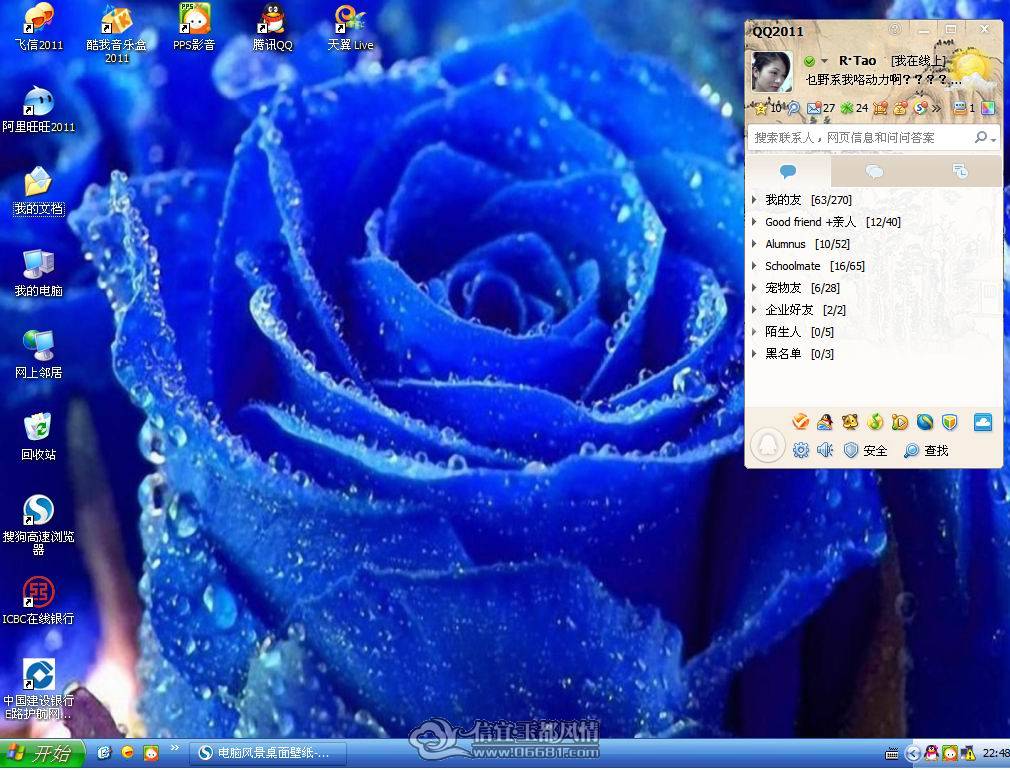This screenshot has height=770, width=1010.
Task: Switch to the groups tab in QQ
Action: coord(874,171)
